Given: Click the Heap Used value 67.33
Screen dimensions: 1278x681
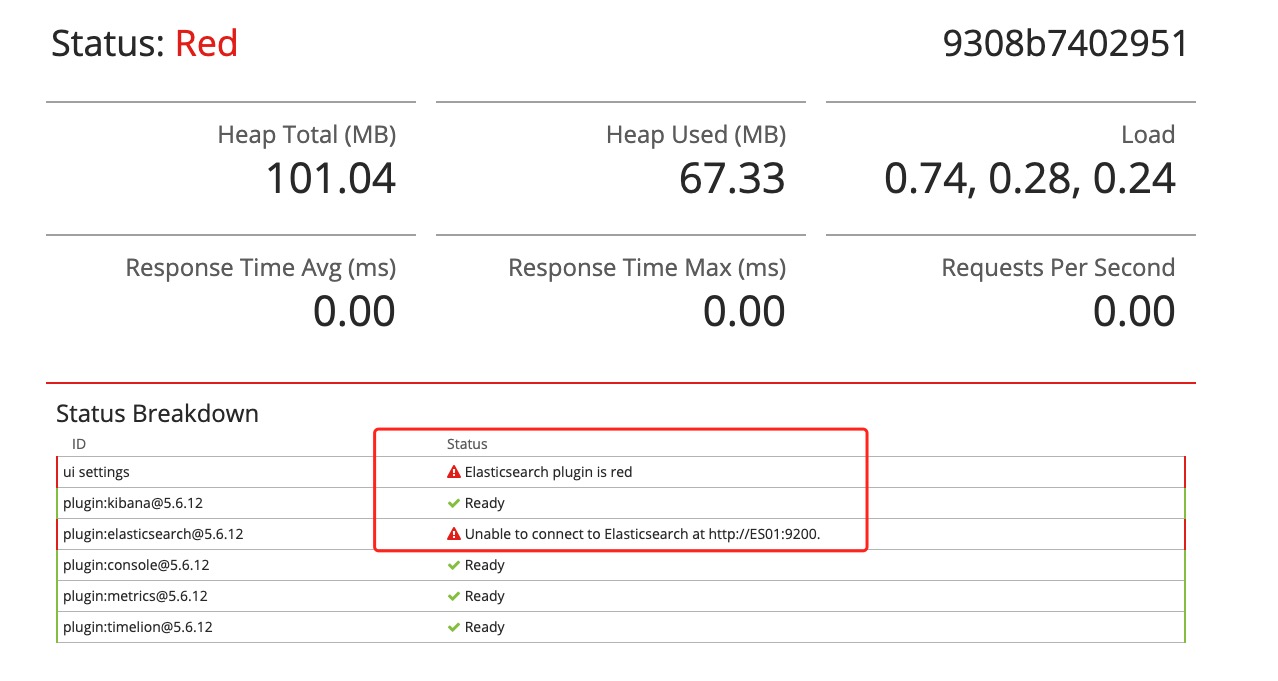Looking at the screenshot, I should click(x=732, y=179).
